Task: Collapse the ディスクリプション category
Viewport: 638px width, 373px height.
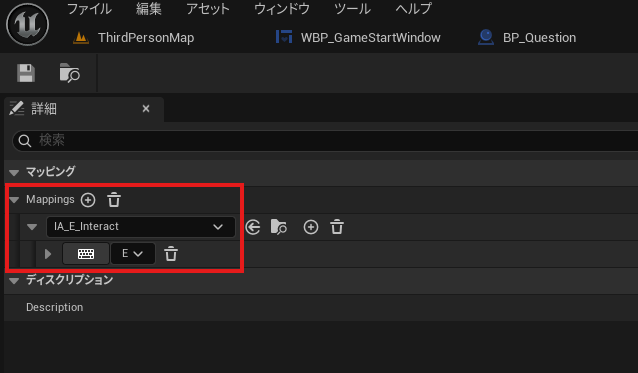Action: (x=14, y=281)
